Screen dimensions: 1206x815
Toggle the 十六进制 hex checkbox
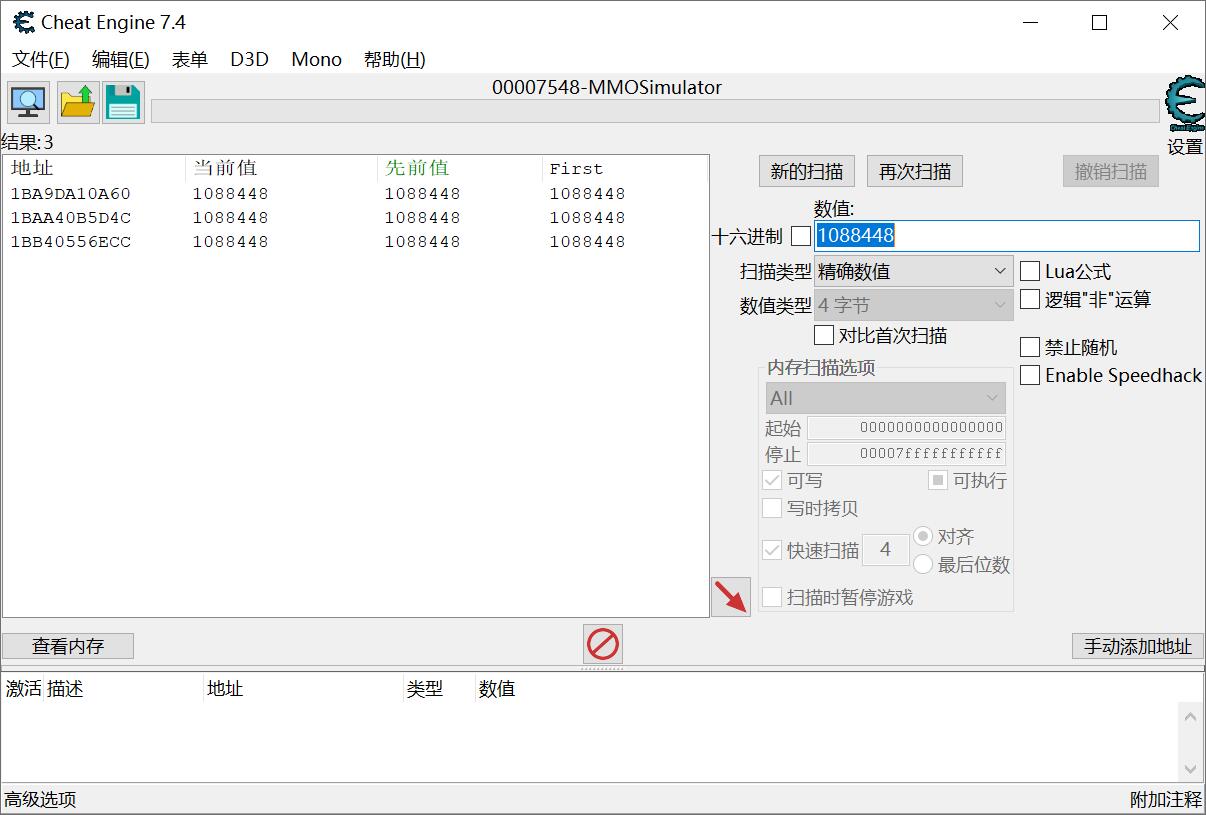pyautogui.click(x=801, y=237)
